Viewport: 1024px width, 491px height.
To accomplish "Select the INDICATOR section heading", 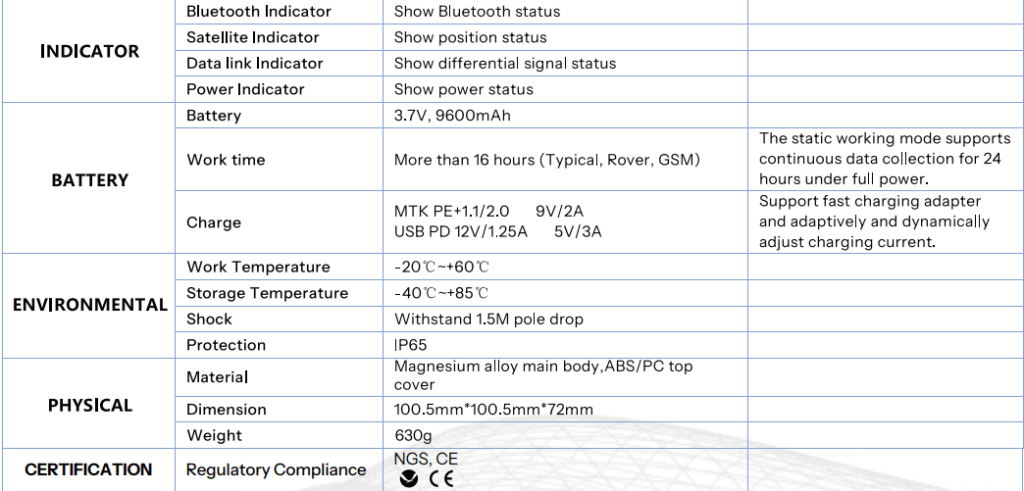I will click(89, 52).
